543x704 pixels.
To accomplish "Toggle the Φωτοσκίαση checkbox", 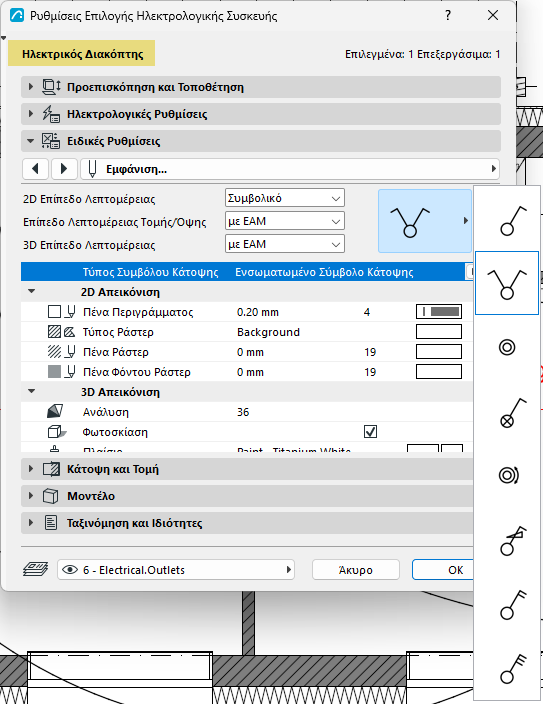I will [x=371, y=431].
